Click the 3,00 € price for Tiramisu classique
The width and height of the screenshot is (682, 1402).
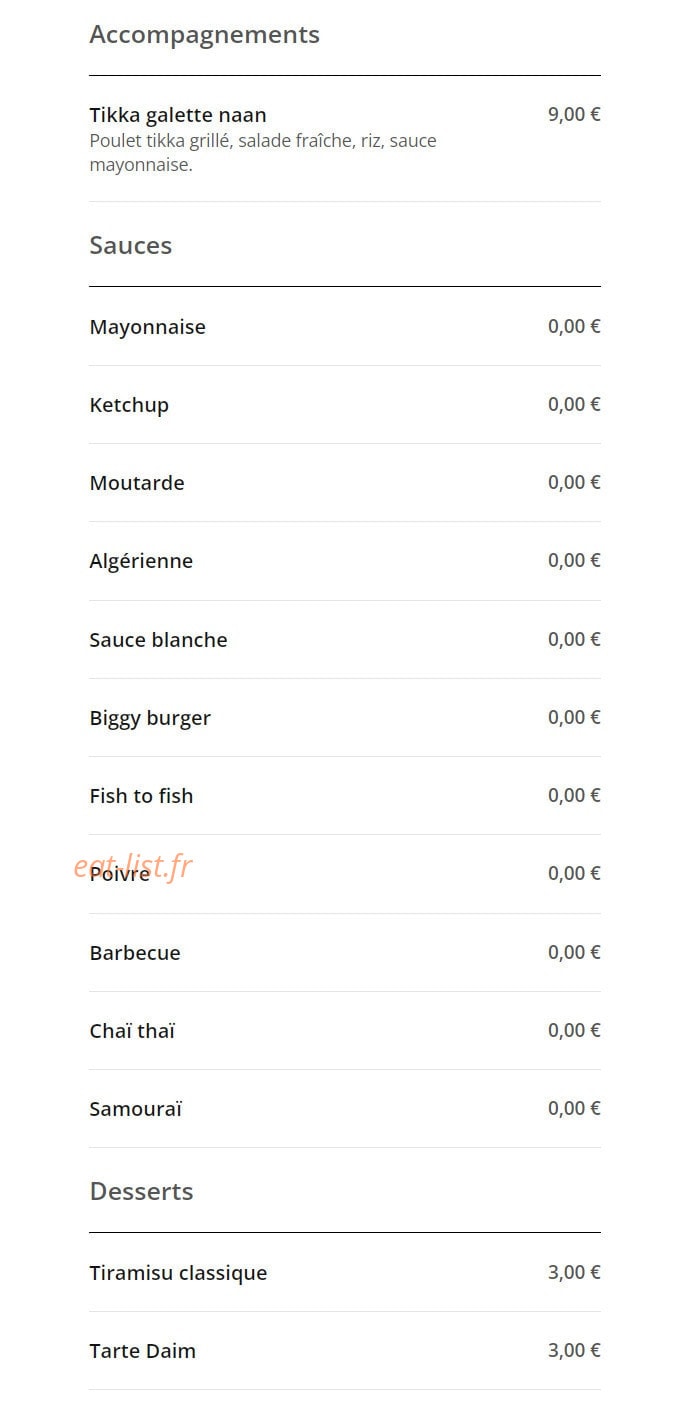pos(574,1272)
